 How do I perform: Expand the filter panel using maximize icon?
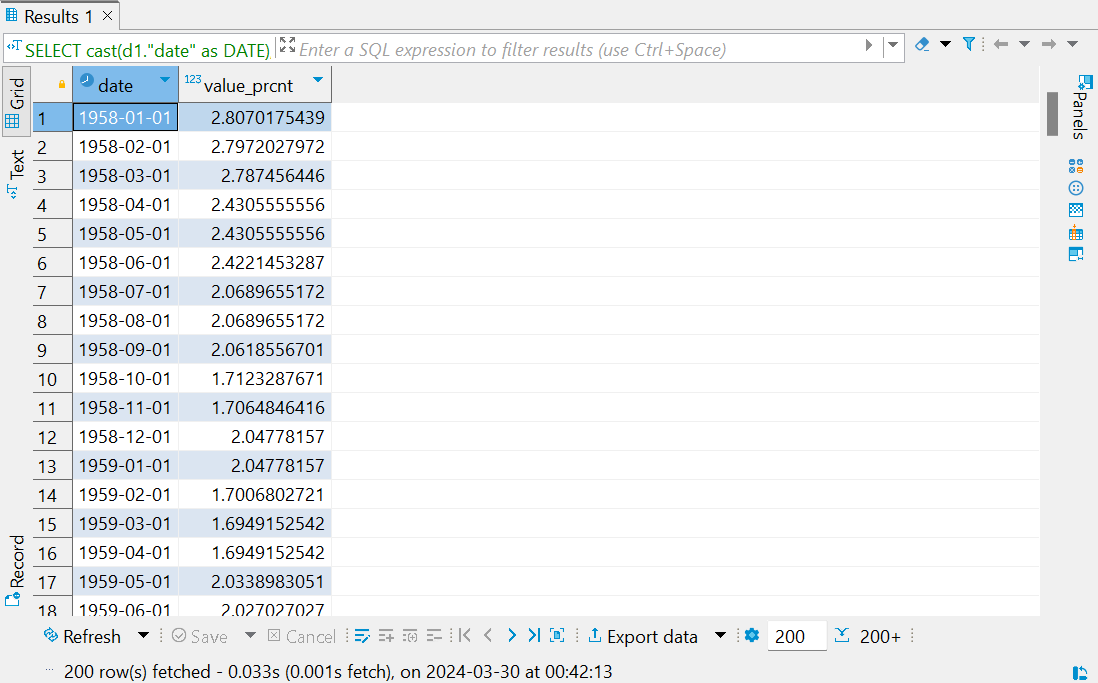pos(287,45)
